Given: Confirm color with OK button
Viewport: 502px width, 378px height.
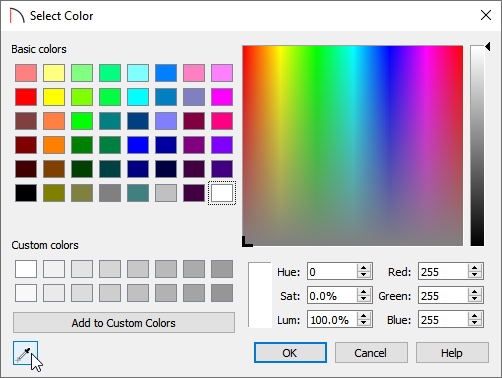Looking at the screenshot, I should [x=290, y=353].
